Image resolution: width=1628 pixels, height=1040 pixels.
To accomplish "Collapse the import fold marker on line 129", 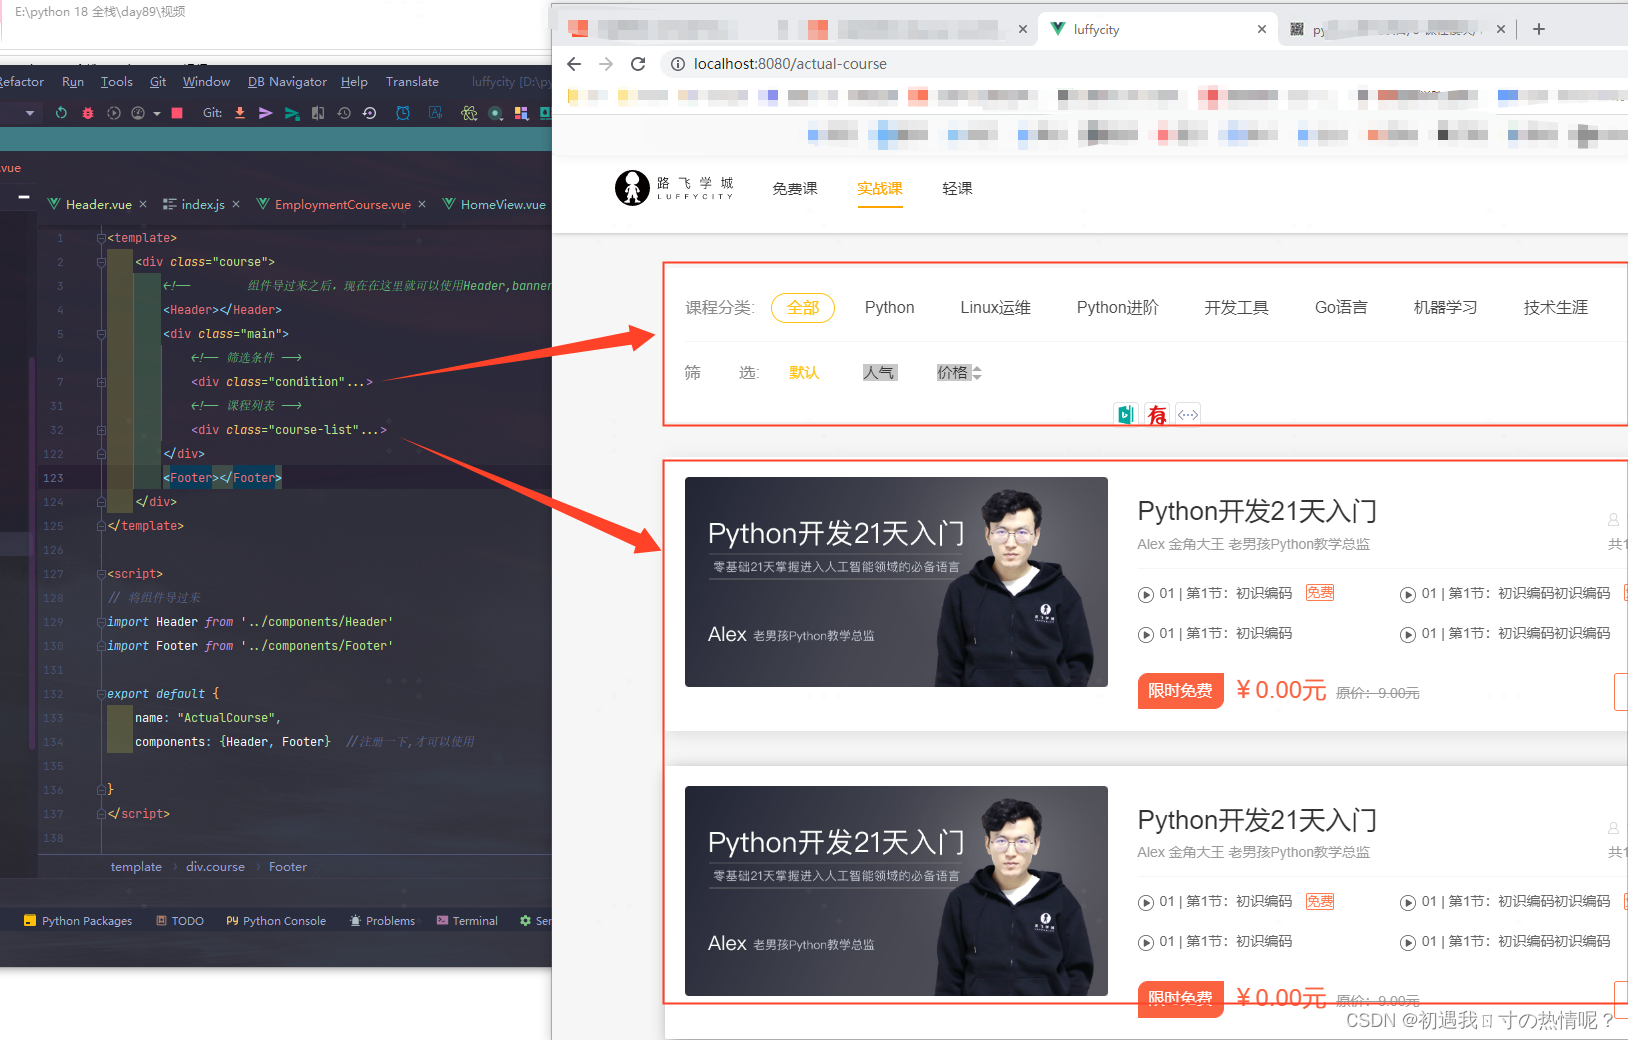I will (101, 622).
